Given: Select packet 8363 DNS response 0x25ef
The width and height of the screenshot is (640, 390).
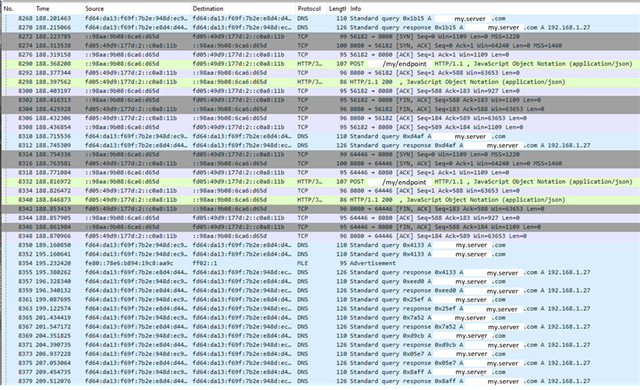Looking at the screenshot, I should tap(320, 308).
